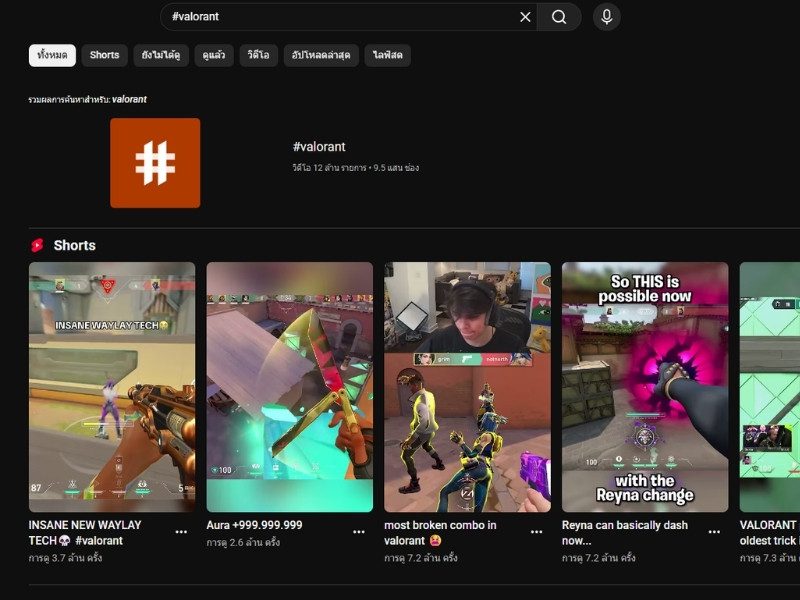This screenshot has width=800, height=600.
Task: Select the ทั้งหมด filter chip
Action: tap(52, 55)
